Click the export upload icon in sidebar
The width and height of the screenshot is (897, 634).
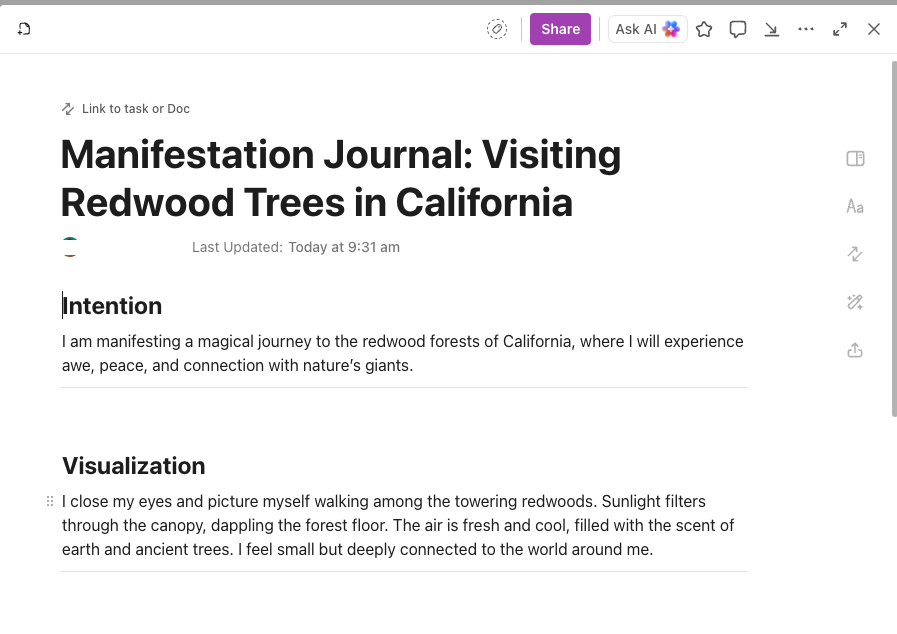pos(855,350)
